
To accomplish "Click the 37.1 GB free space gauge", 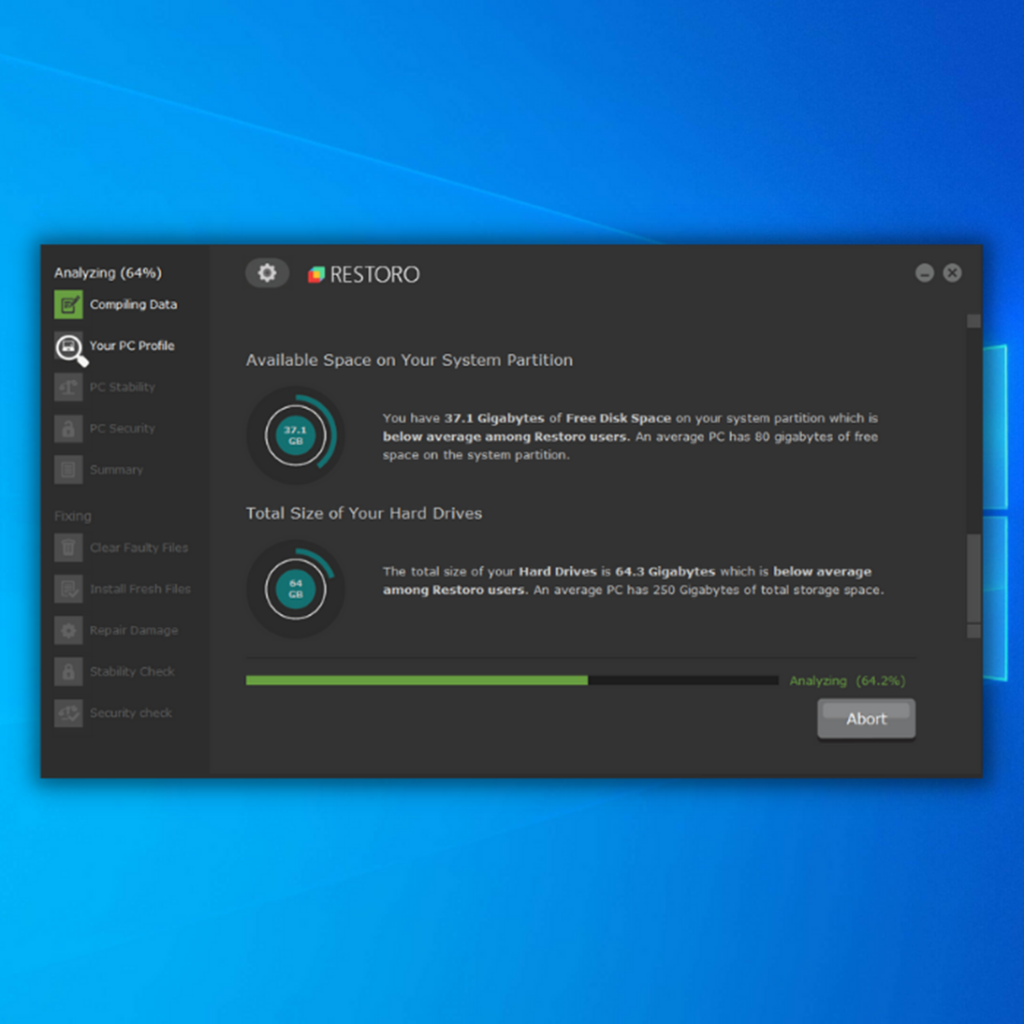I will pos(296,436).
